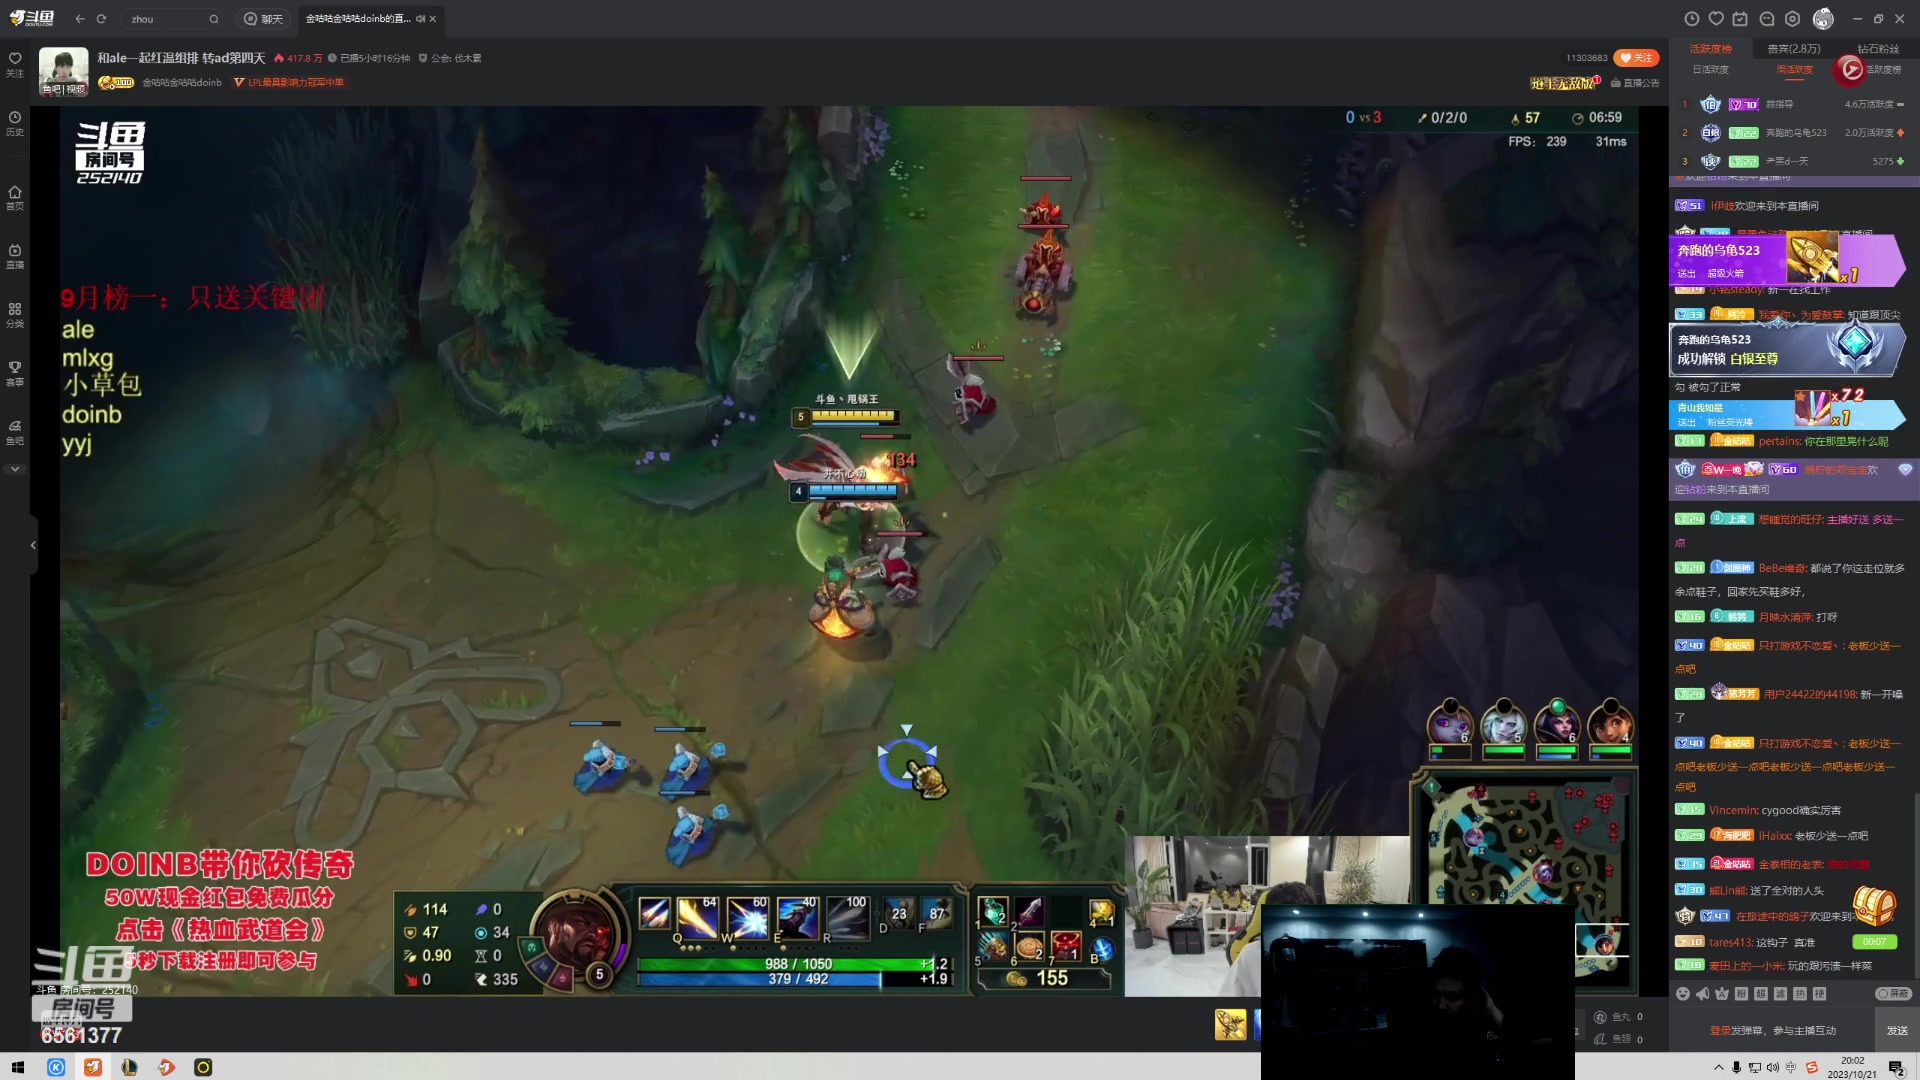The height and width of the screenshot is (1080, 1920).
Task: Click the orange 关注 follow button
Action: point(1636,58)
